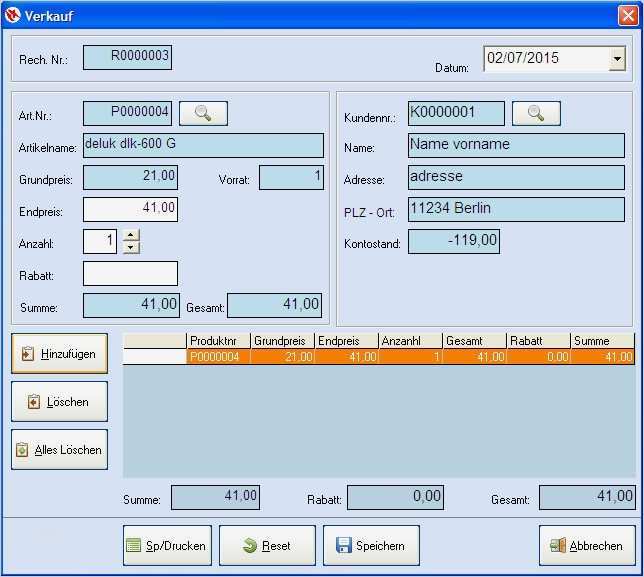Click the Artikelname field

tap(203, 145)
